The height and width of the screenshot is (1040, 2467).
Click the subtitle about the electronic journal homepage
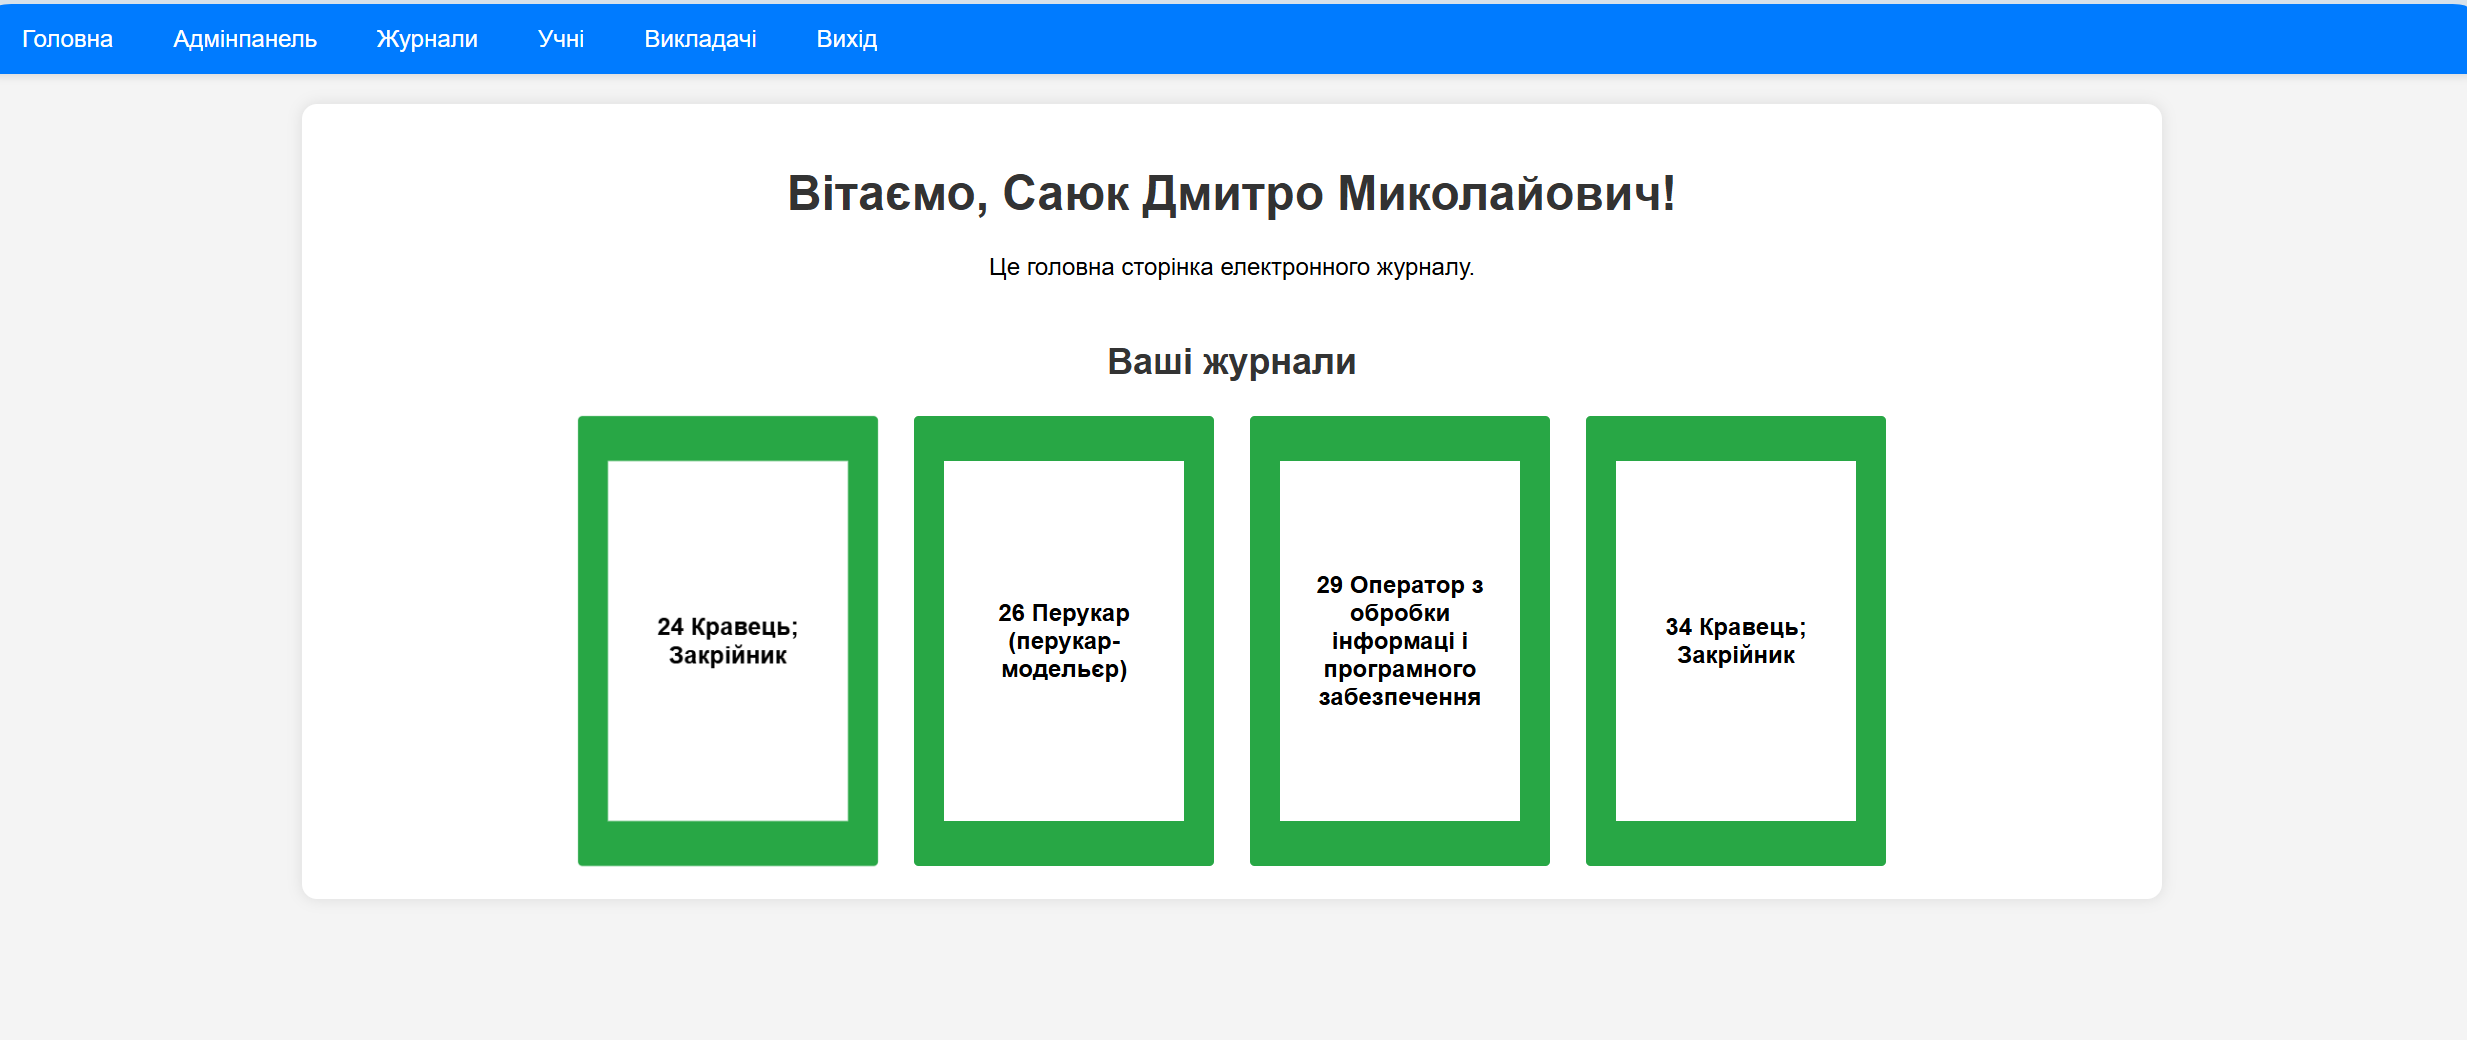click(x=1231, y=267)
